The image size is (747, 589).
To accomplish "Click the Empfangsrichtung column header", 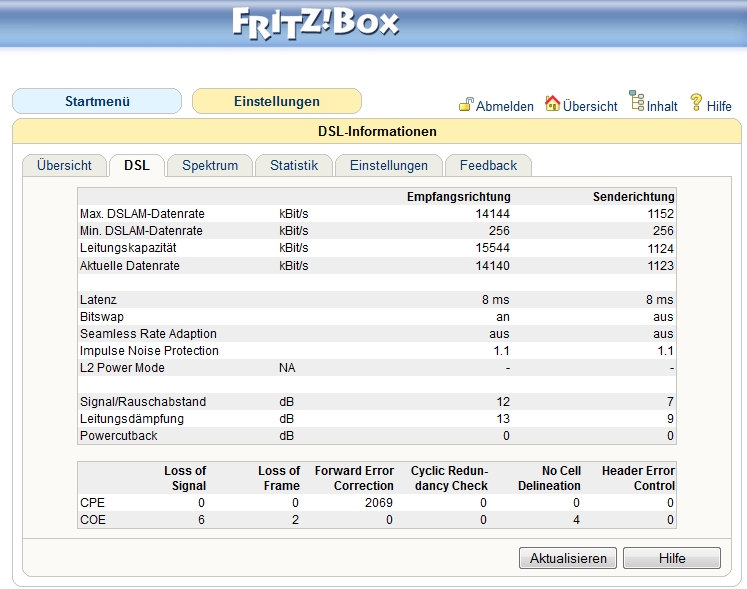I will click(x=458, y=197).
